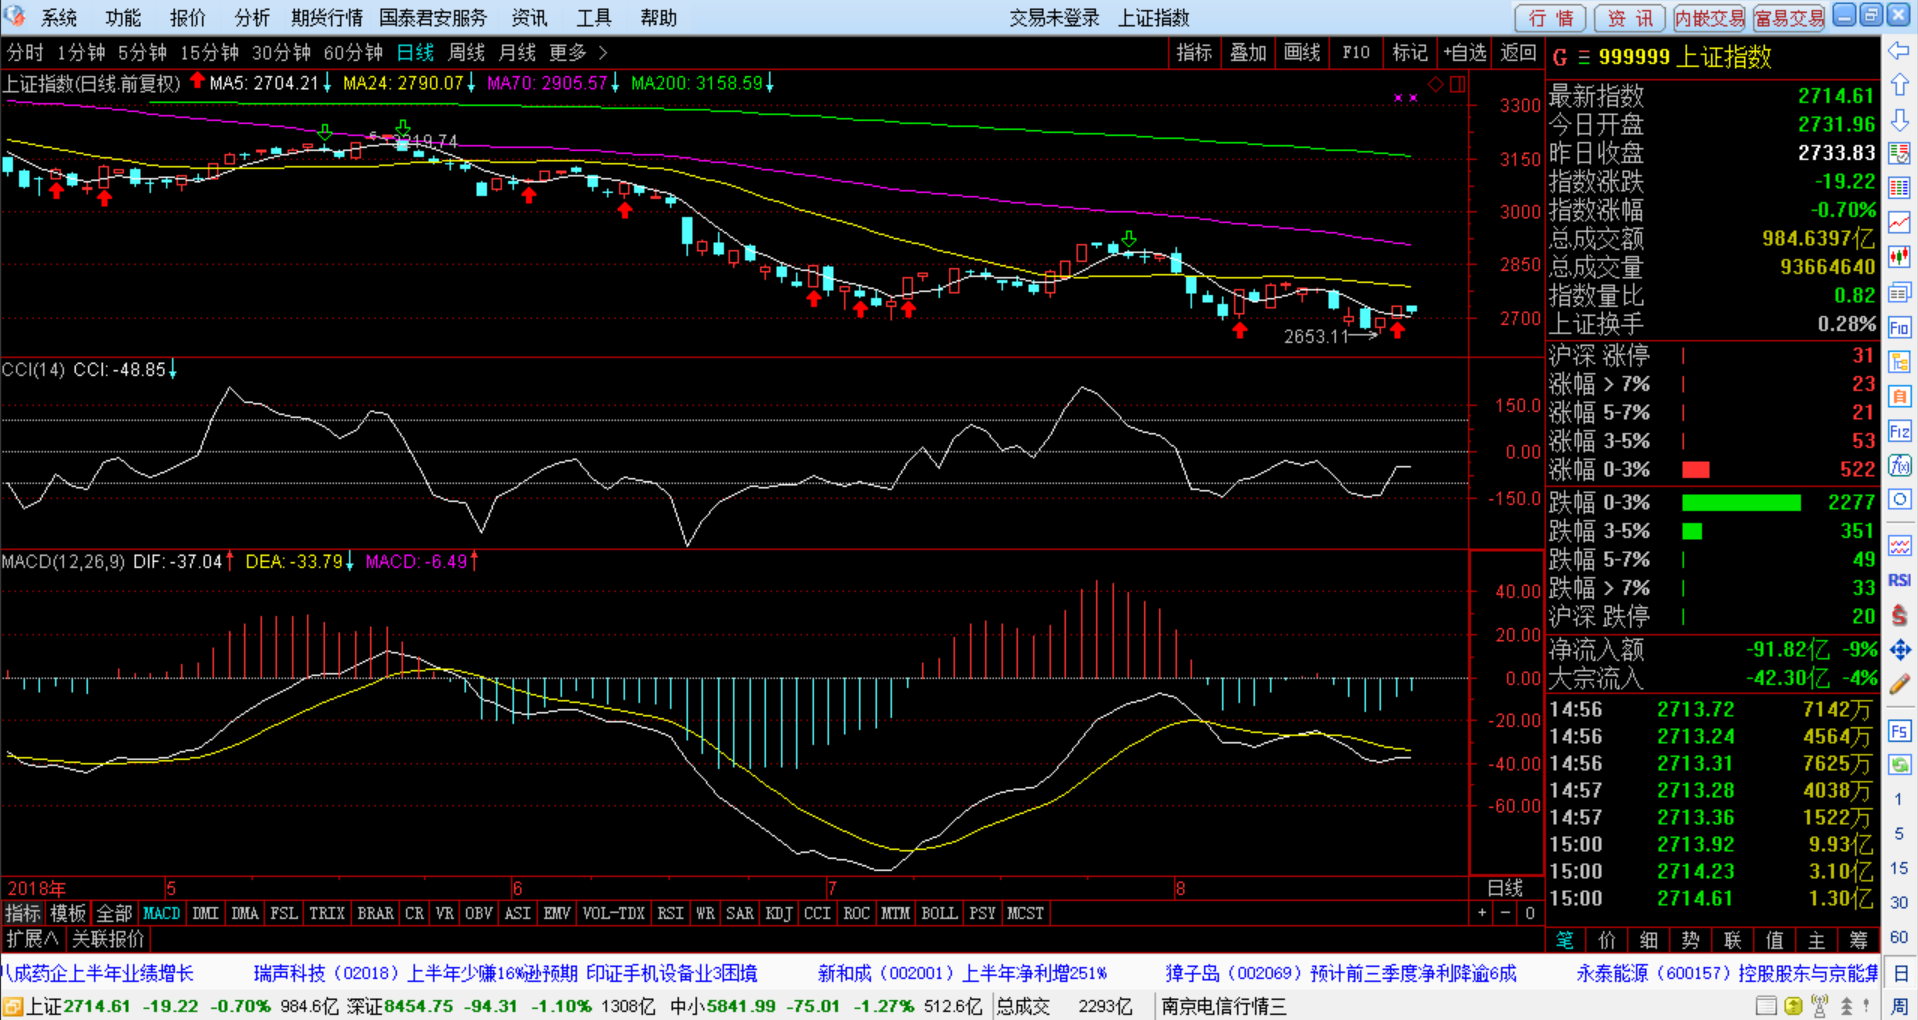
Task: Toggle the 叠加 overlay option
Action: pyautogui.click(x=1247, y=53)
